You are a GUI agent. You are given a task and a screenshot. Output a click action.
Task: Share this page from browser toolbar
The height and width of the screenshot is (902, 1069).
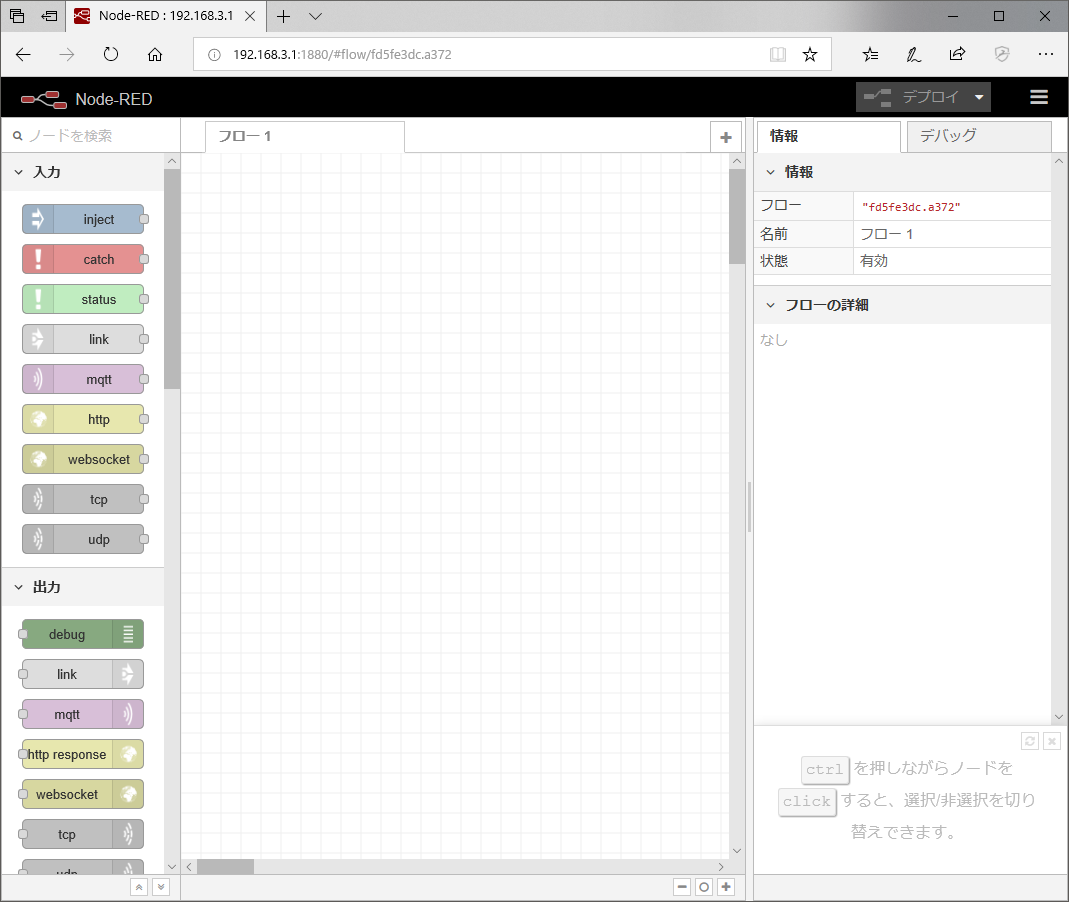(958, 55)
